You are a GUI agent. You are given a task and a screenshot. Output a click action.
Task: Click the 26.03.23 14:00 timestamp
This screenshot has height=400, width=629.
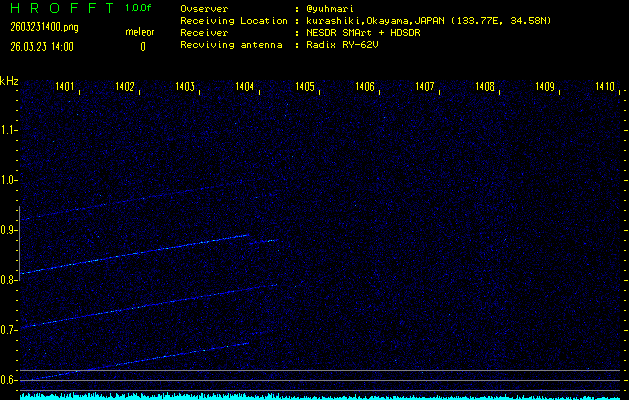41,46
